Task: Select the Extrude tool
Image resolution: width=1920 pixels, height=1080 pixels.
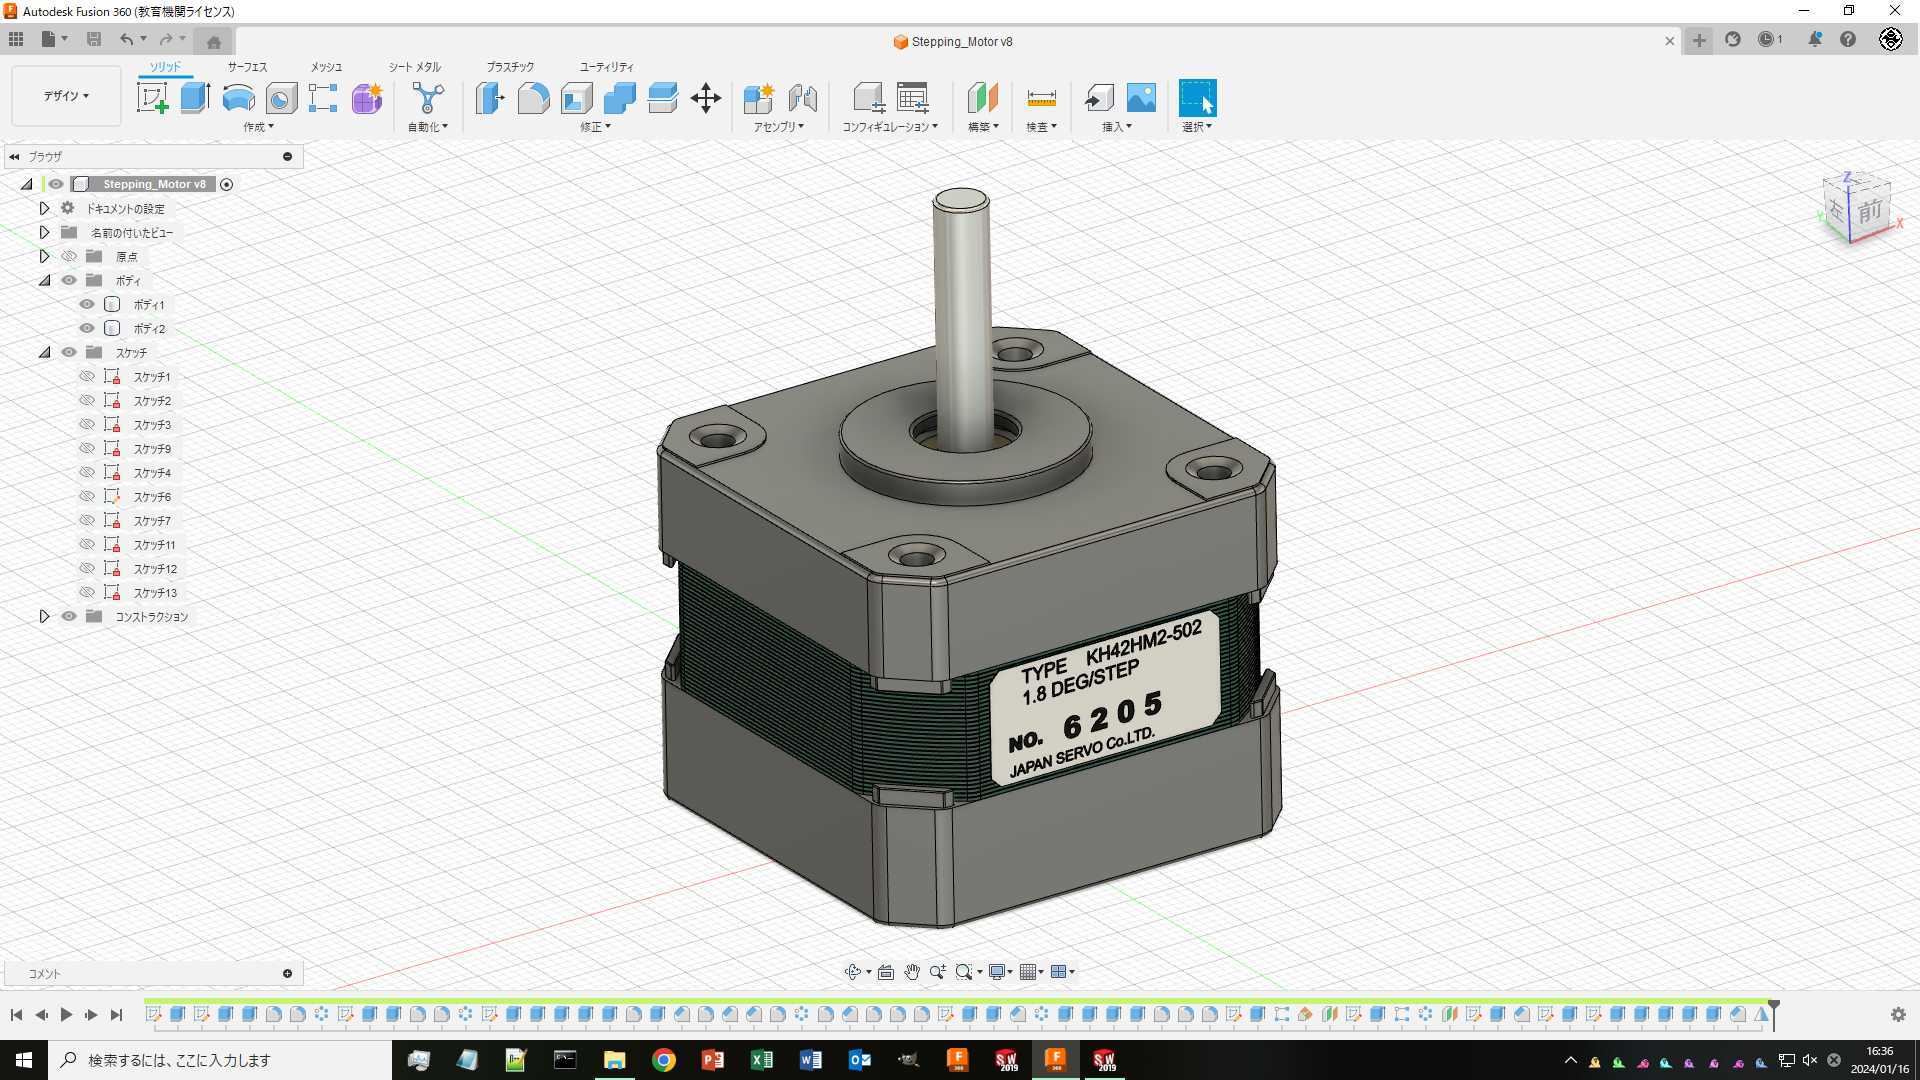Action: (x=195, y=98)
